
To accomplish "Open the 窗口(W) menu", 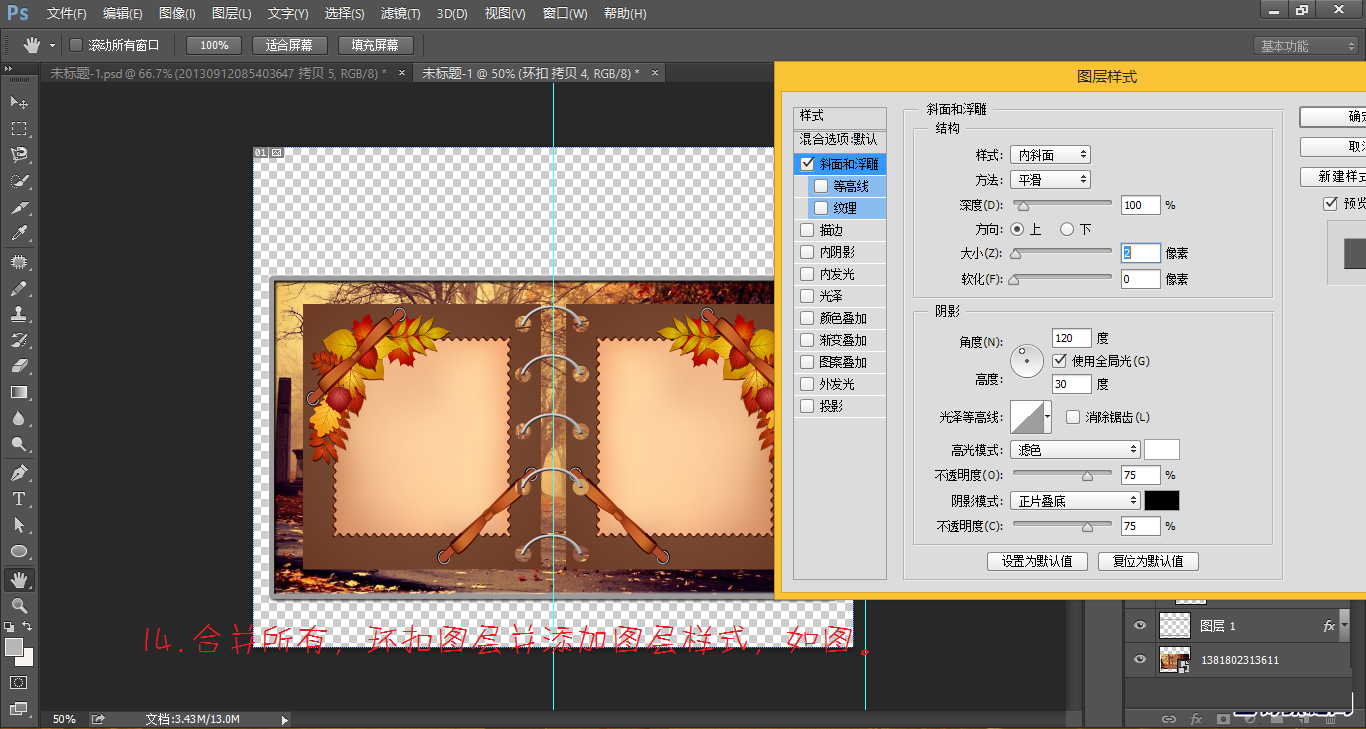I will click(x=565, y=14).
